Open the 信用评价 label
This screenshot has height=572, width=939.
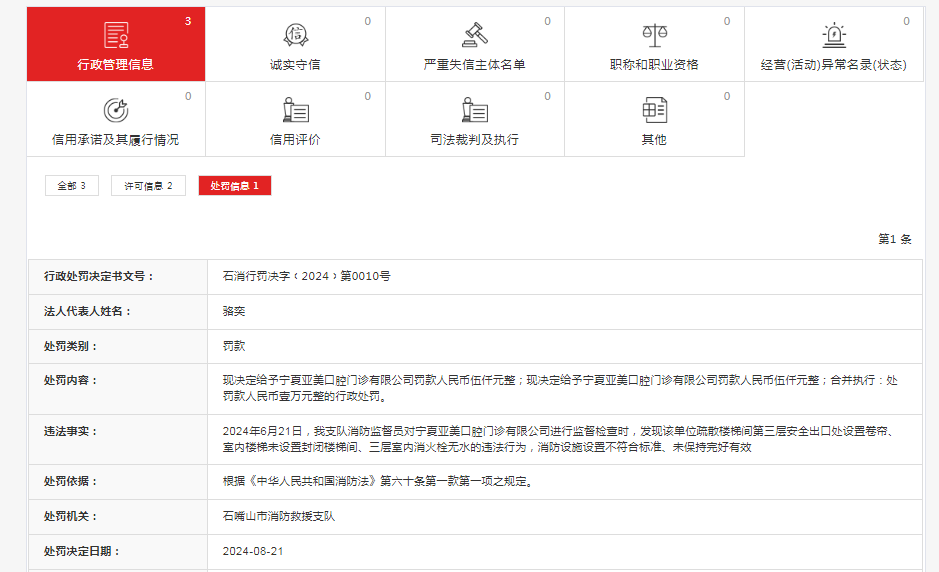click(x=295, y=140)
